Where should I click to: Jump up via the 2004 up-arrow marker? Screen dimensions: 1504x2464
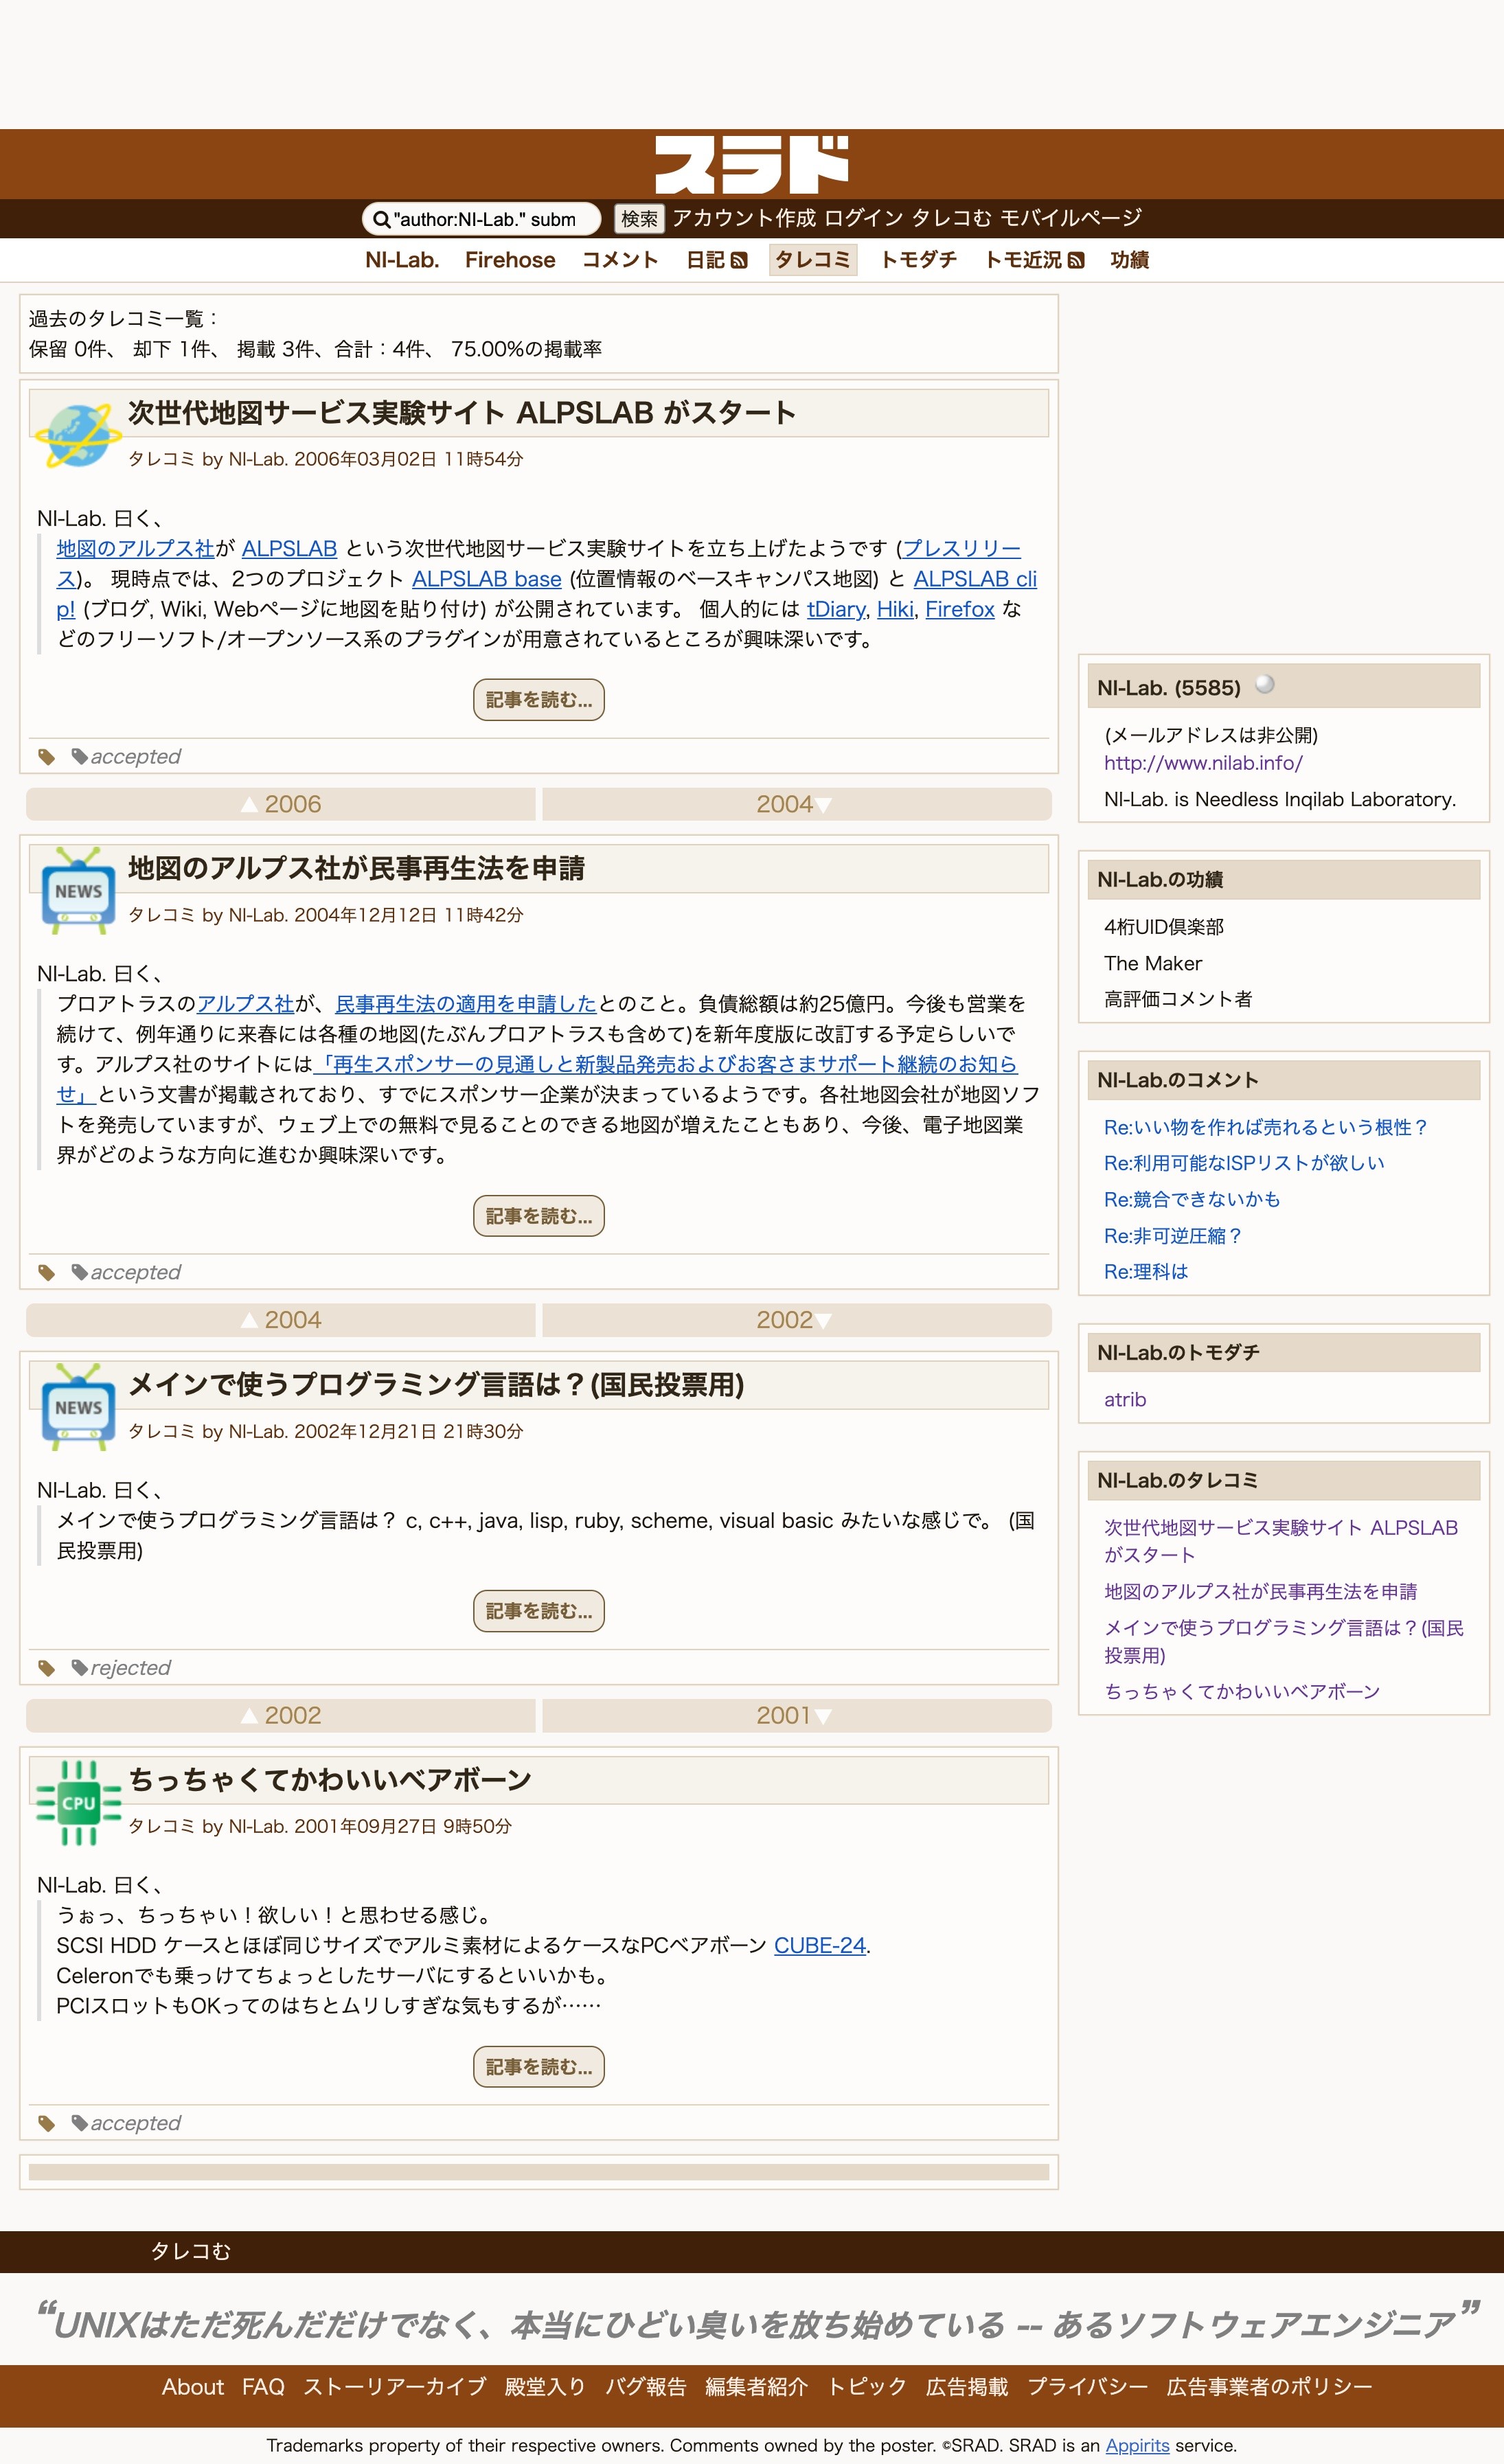(x=281, y=1320)
